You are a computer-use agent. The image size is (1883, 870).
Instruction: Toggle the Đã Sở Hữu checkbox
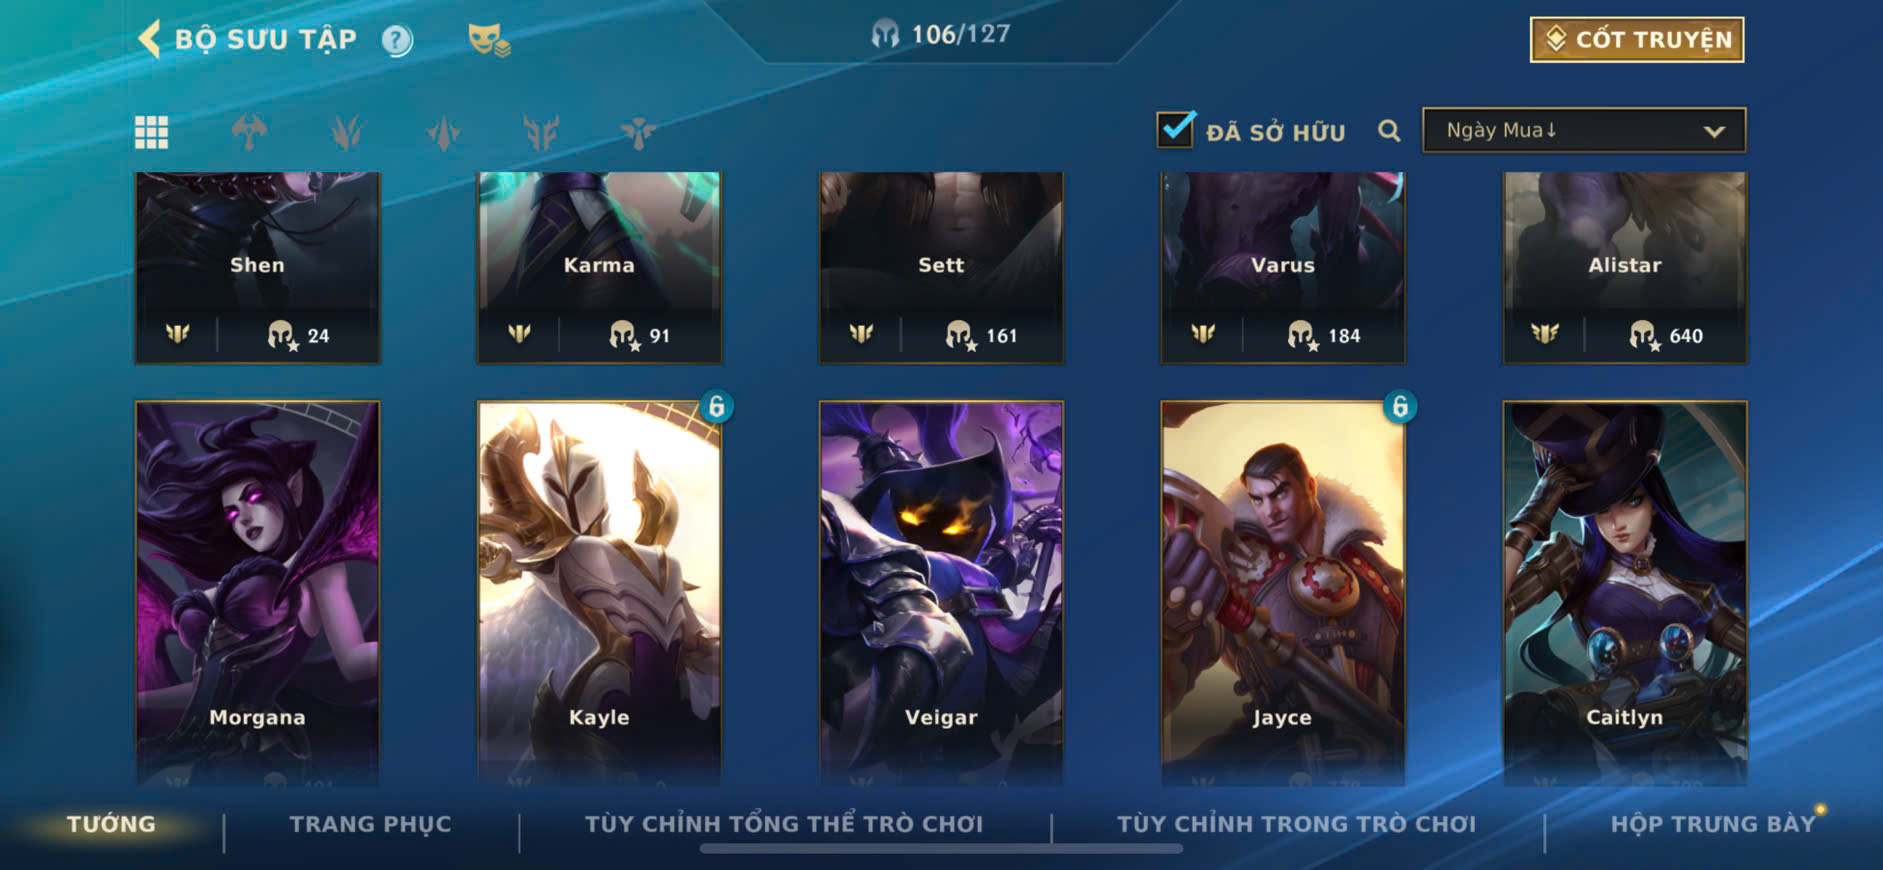1175,130
